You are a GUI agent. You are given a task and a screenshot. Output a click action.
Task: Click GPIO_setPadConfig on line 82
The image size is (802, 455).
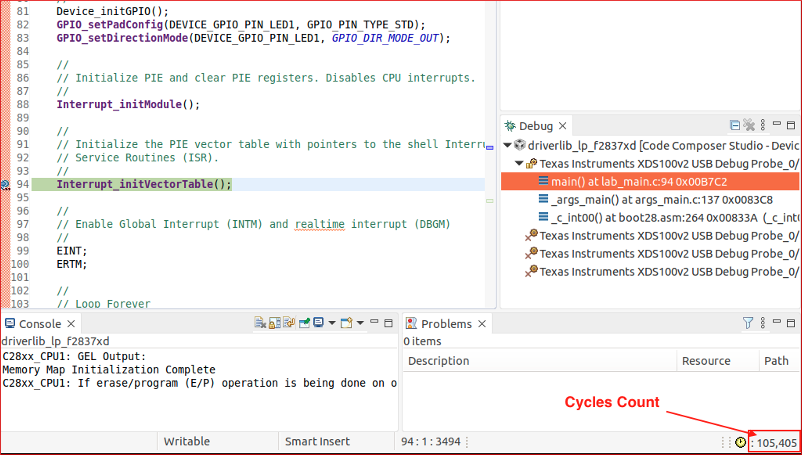click(109, 25)
